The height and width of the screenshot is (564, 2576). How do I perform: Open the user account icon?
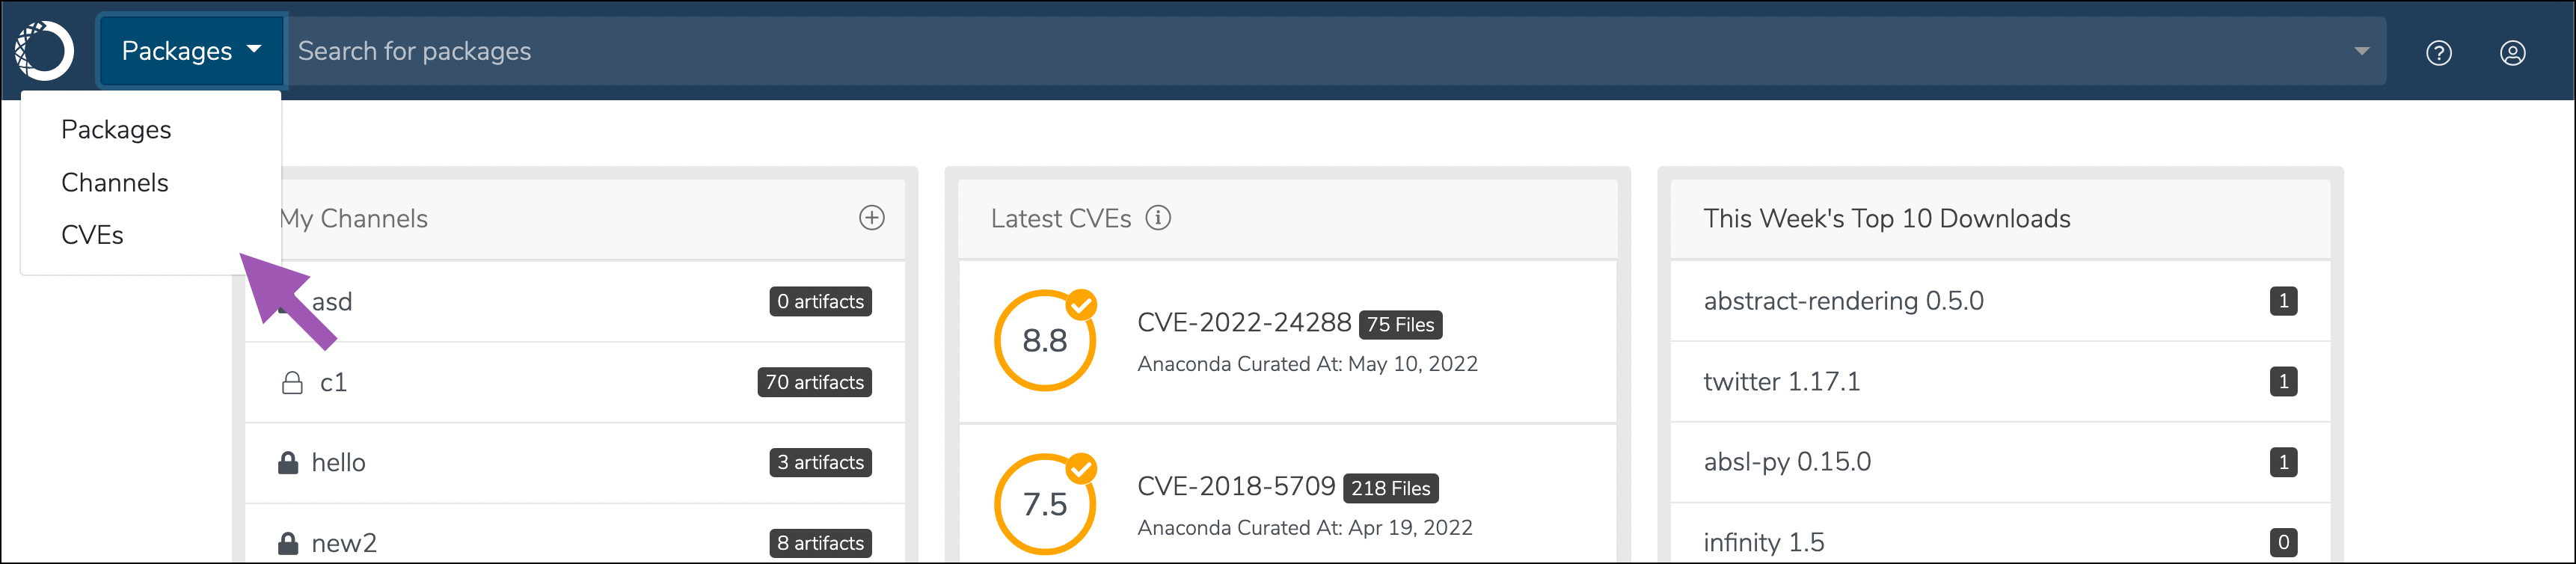click(2513, 53)
